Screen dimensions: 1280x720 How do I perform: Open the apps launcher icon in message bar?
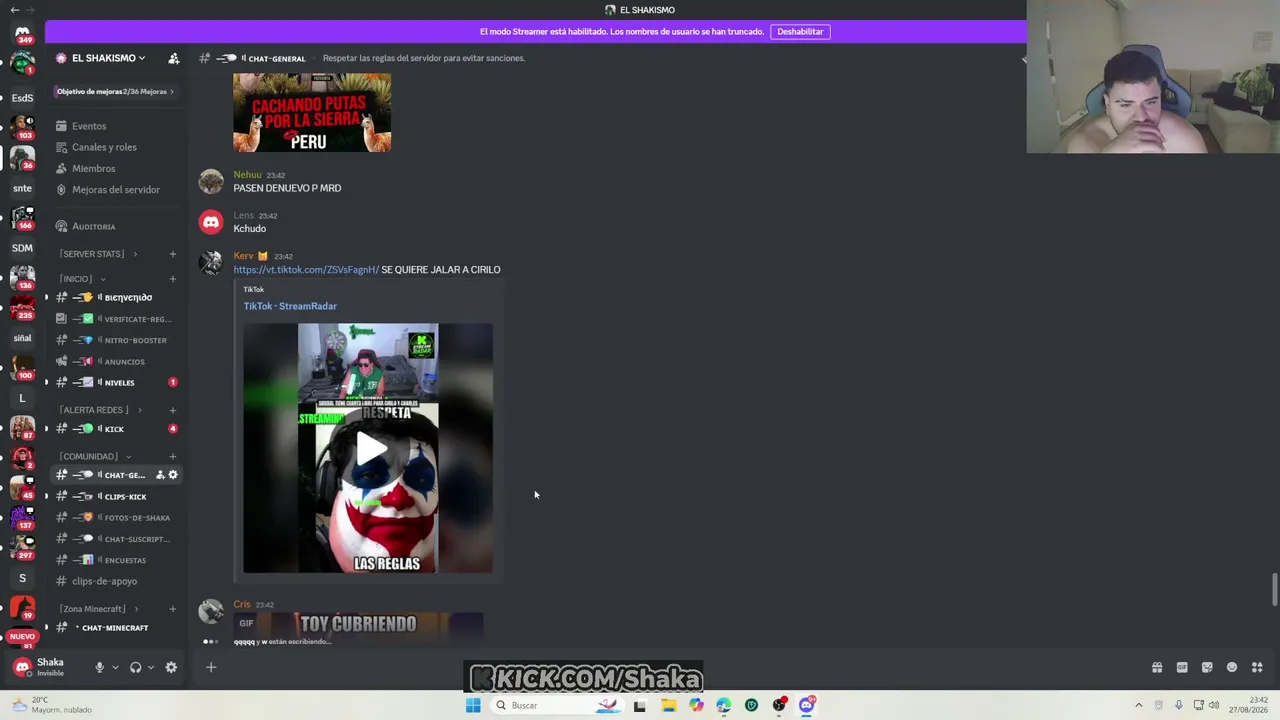1257,667
